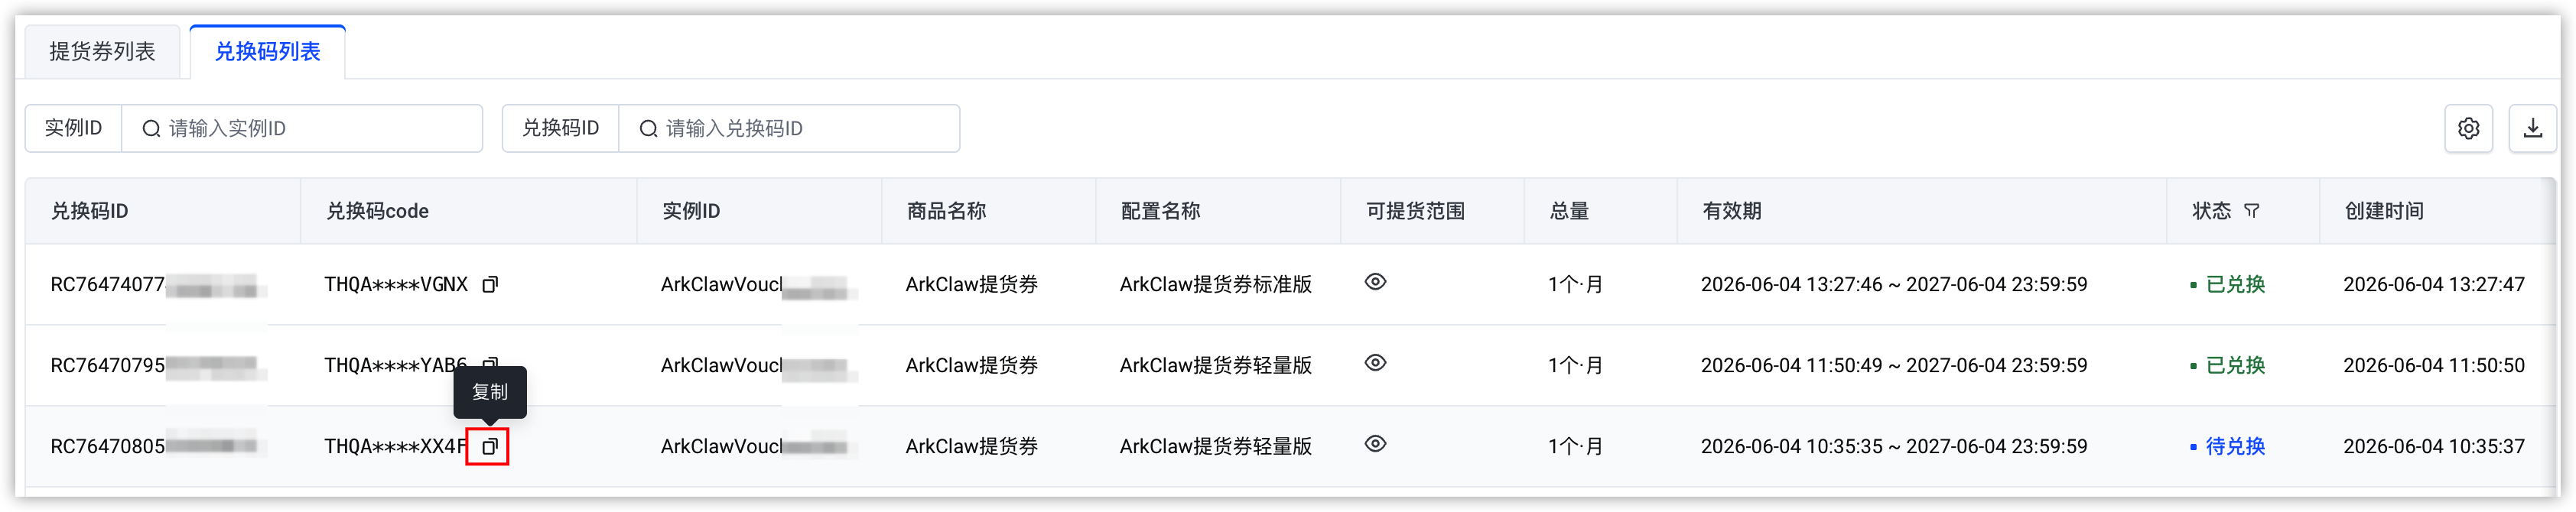Copy the THQA****XX4F redemption code
The image size is (2576, 512).
[x=489, y=446]
